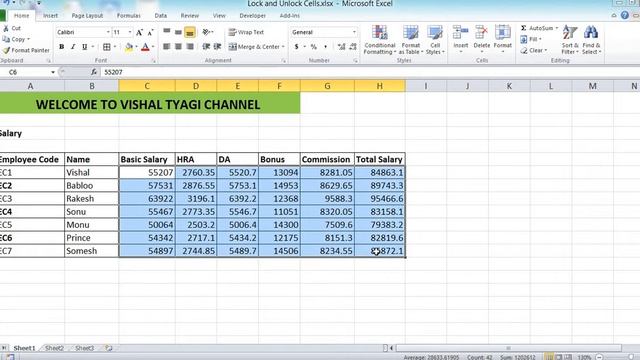Set top vertical alignment

[x=167, y=32]
